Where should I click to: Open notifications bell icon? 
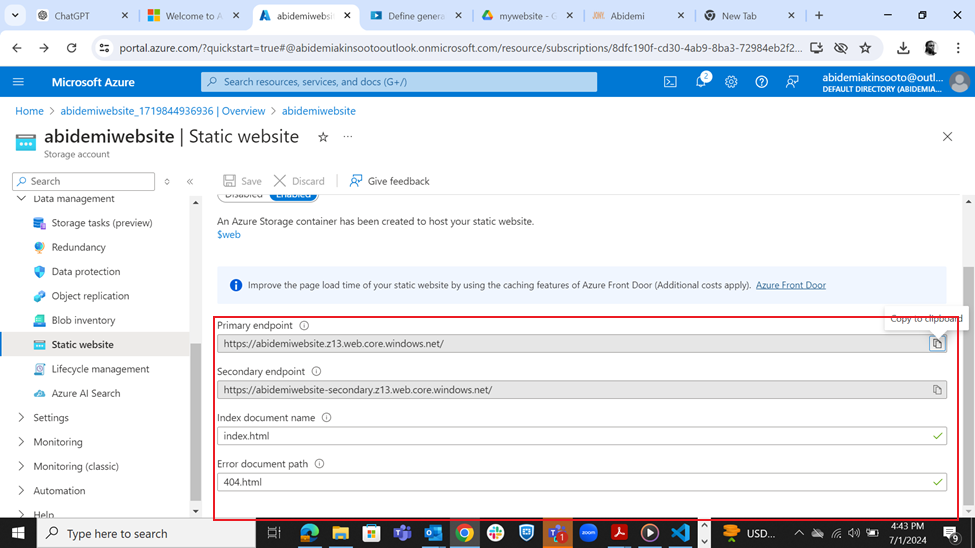[x=701, y=81]
